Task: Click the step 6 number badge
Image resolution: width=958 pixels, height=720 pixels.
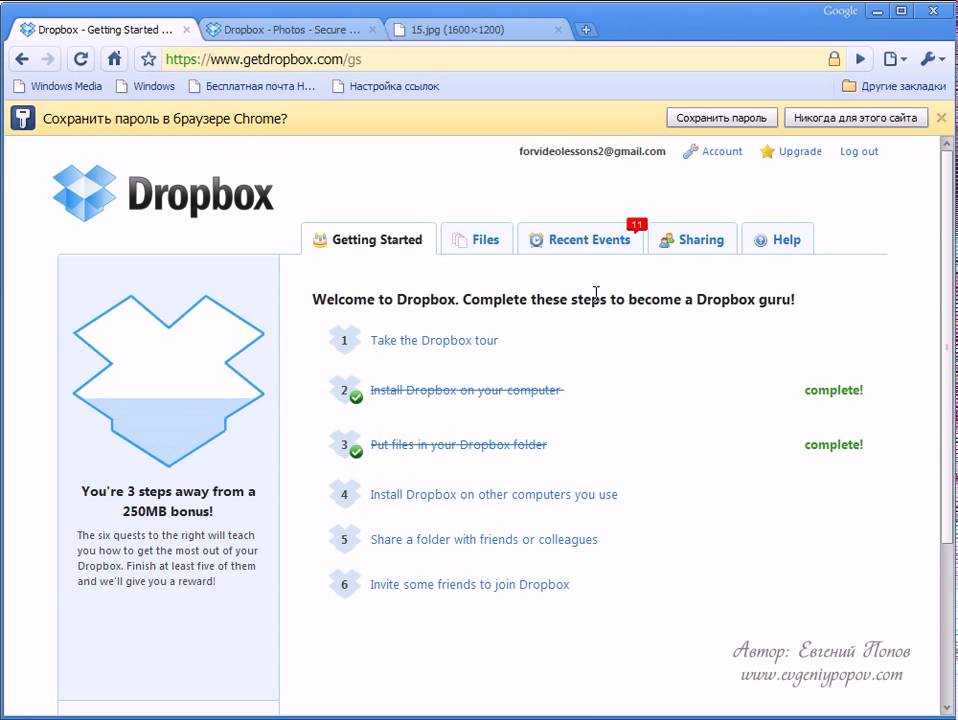Action: pos(345,584)
